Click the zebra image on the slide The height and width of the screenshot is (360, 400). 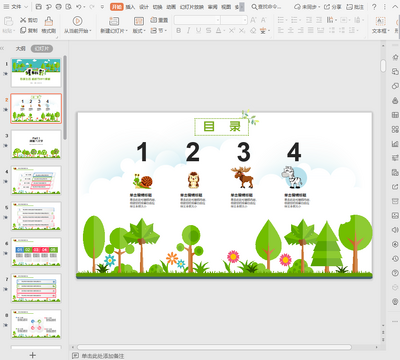(x=293, y=178)
